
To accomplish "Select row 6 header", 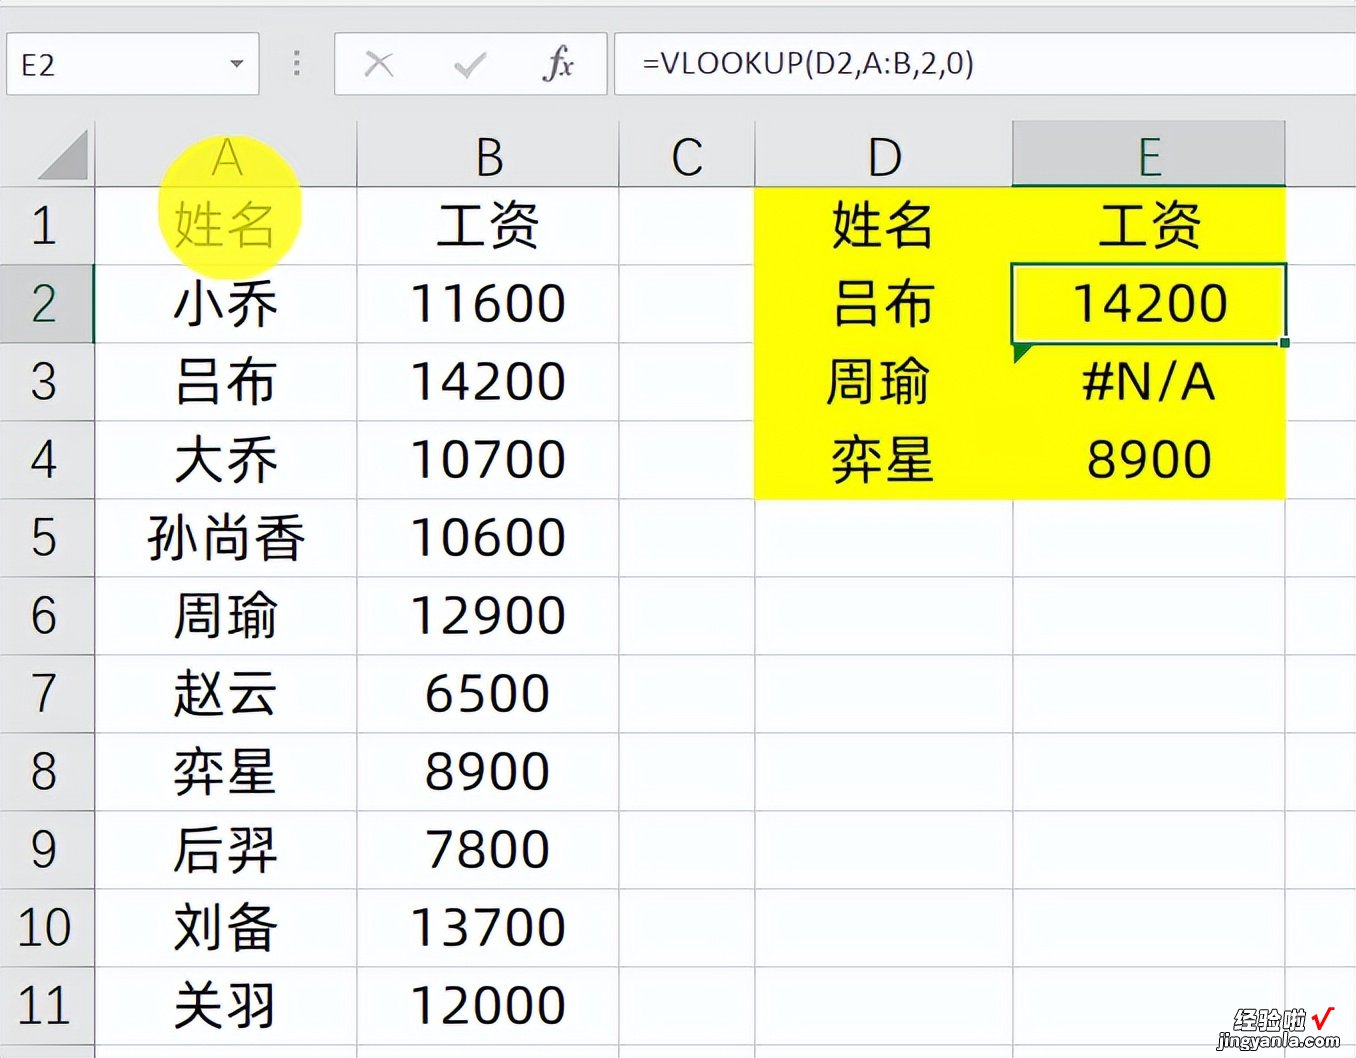I will point(46,616).
